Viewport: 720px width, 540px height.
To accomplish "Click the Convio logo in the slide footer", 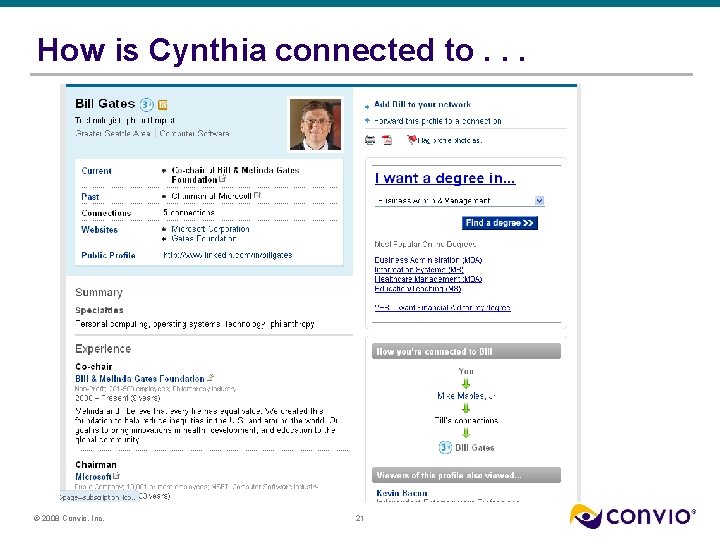I will (x=632, y=516).
